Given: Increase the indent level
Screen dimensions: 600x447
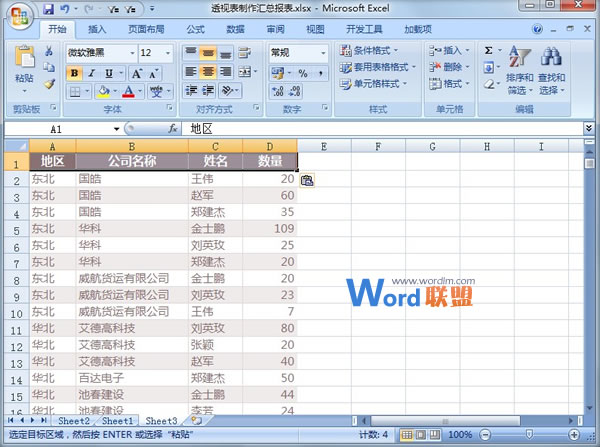Looking at the screenshot, I should coord(208,91).
